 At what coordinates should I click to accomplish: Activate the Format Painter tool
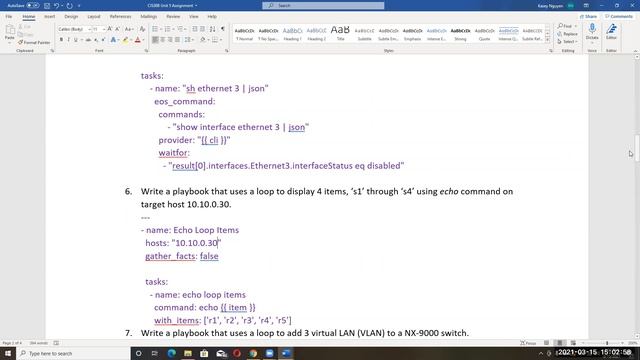coord(34,42)
